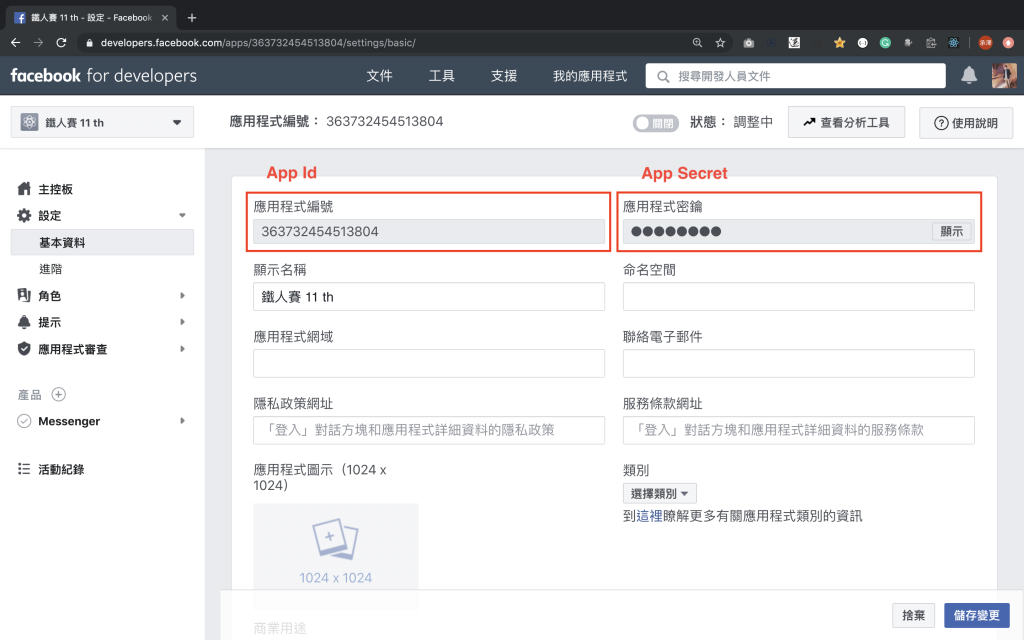Click the 捨棄 discard button
This screenshot has width=1024, height=640.
click(x=913, y=615)
